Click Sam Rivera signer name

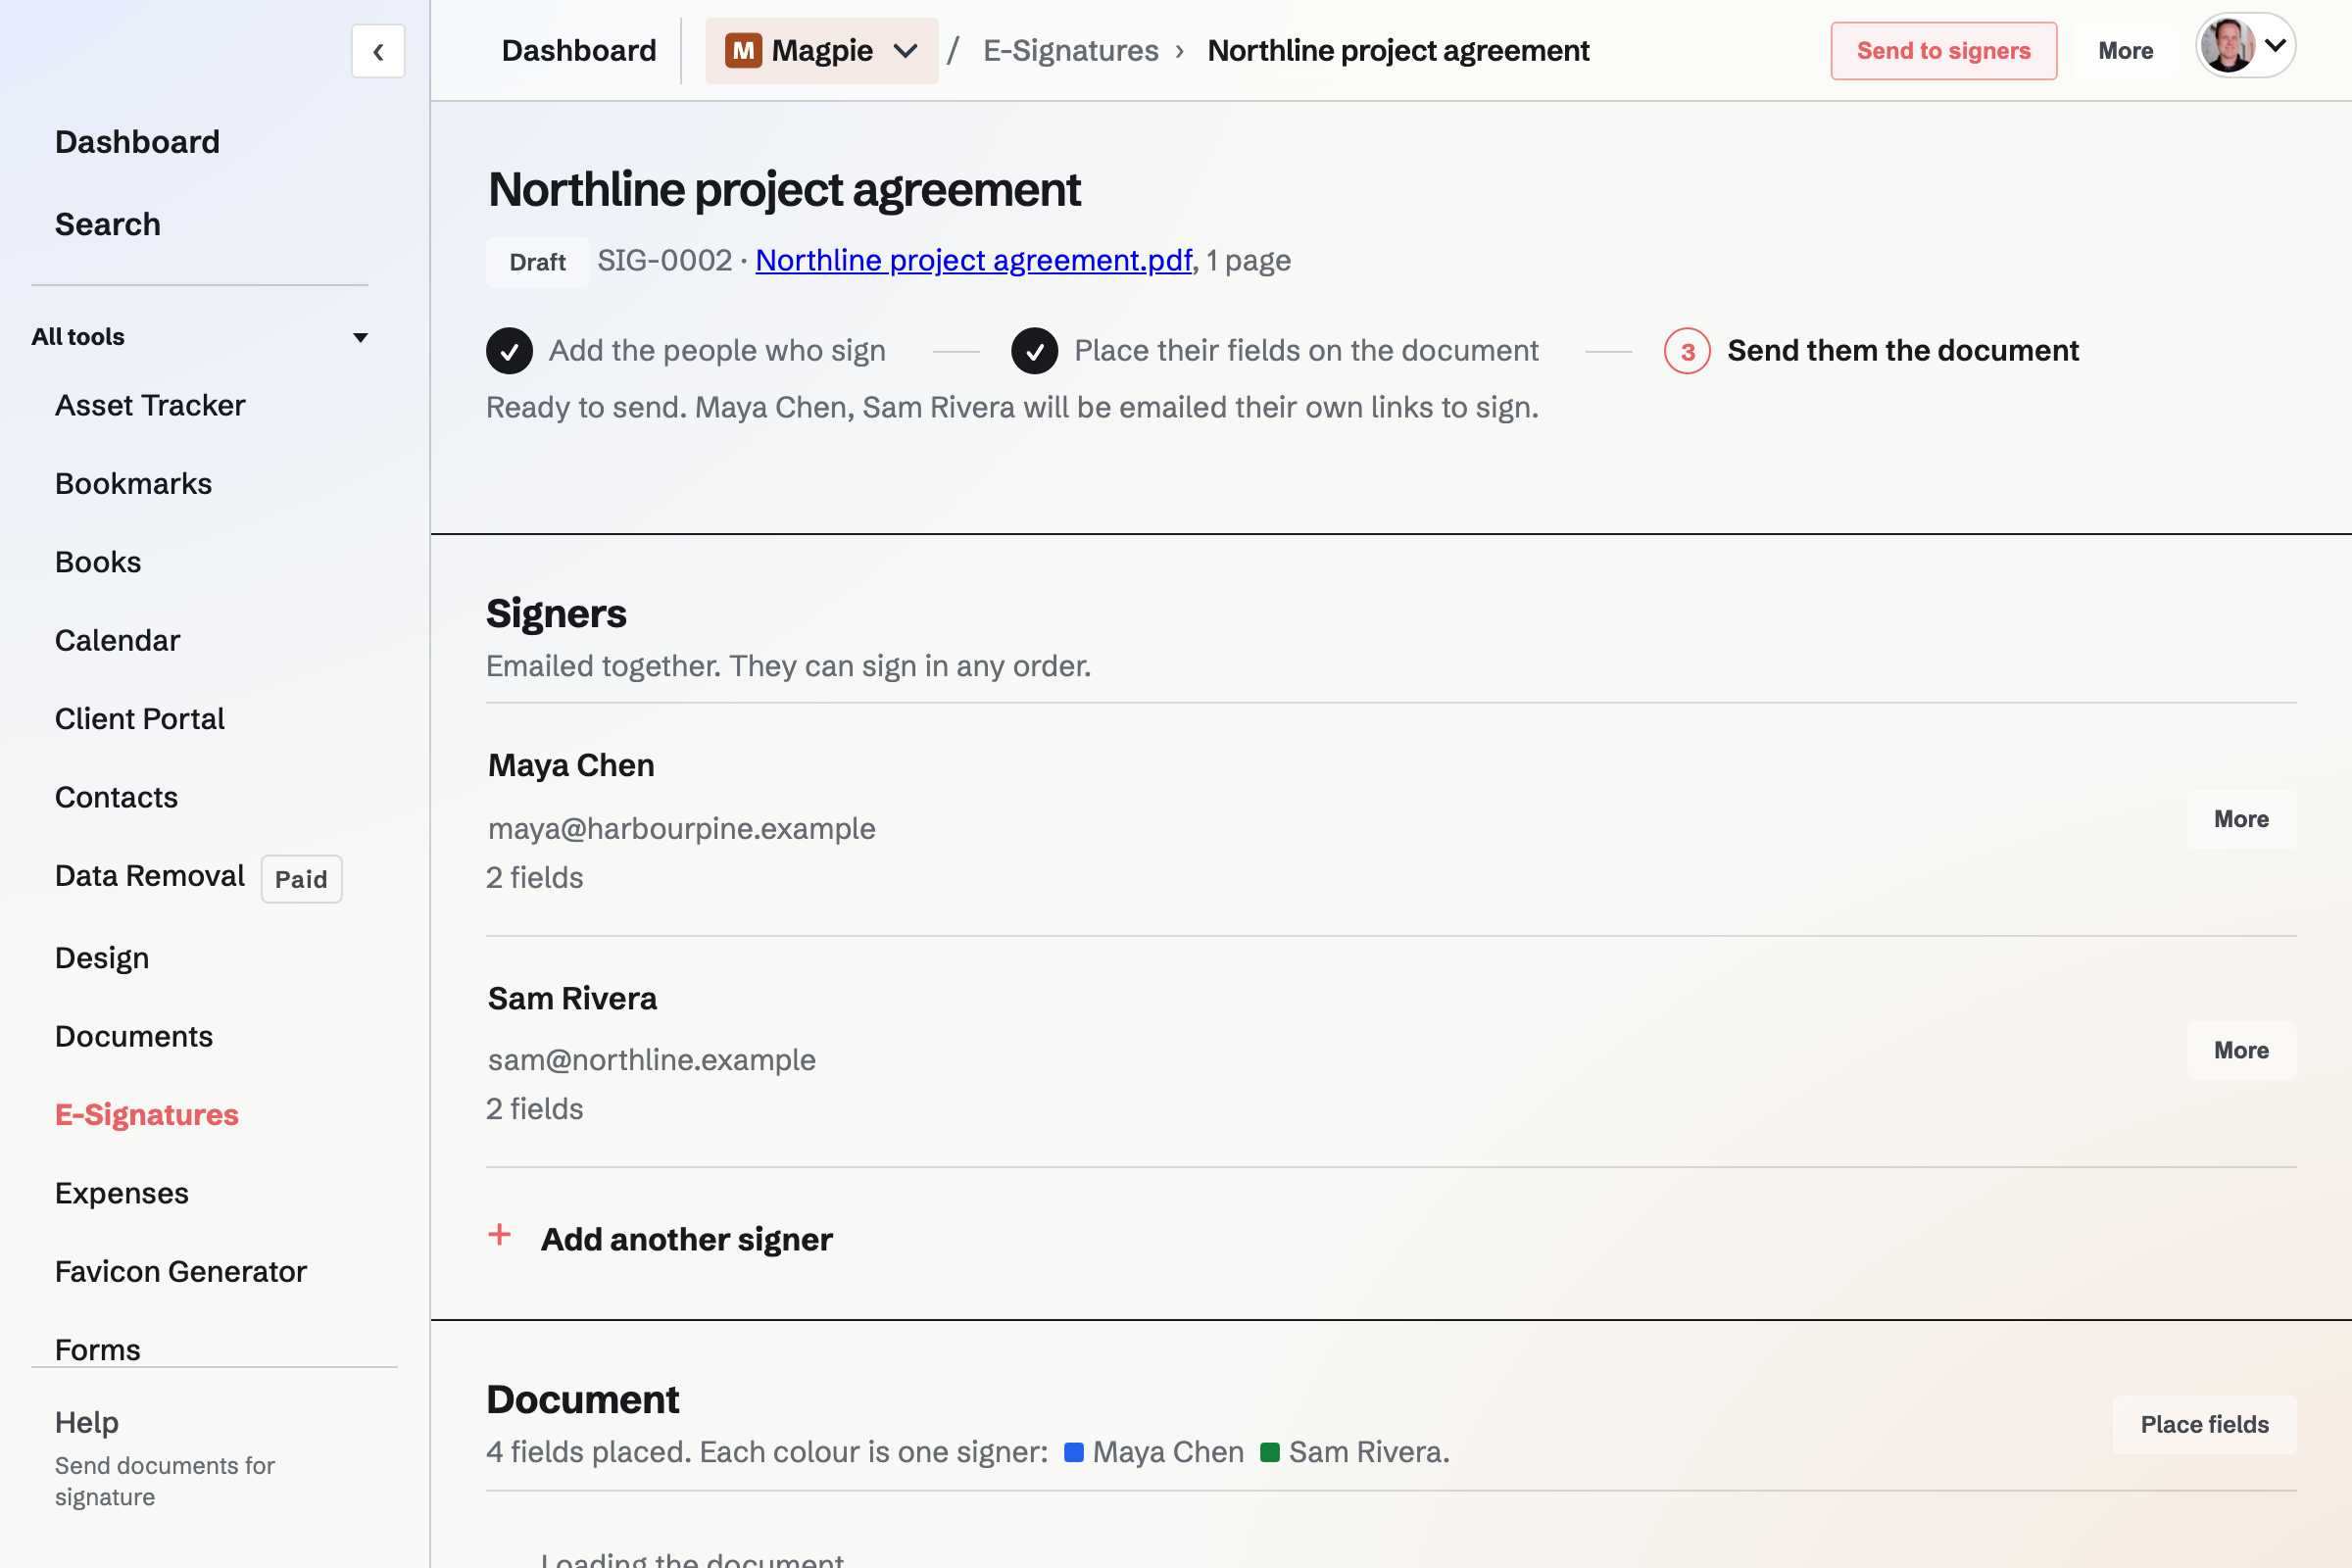pos(572,998)
